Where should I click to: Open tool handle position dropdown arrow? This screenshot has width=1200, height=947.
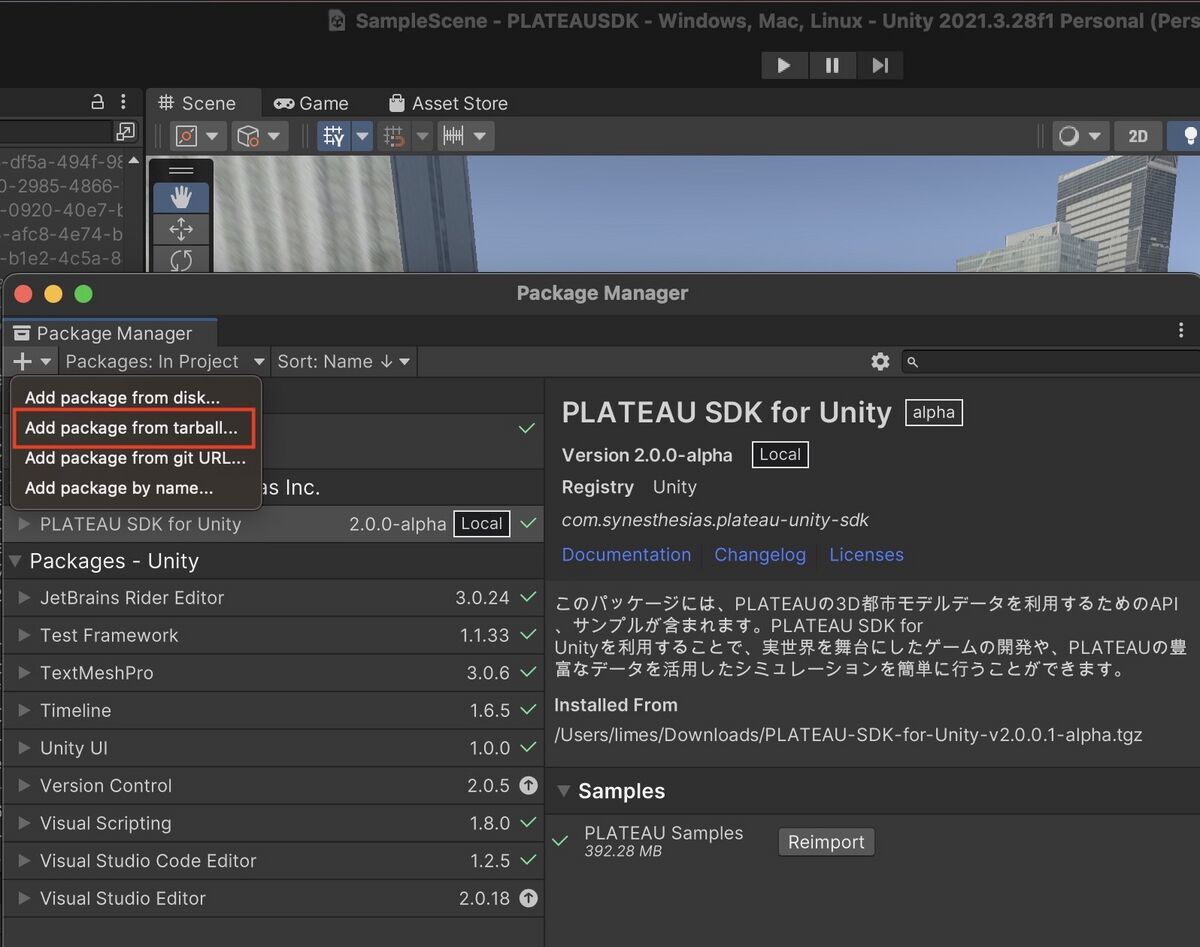tap(213, 136)
